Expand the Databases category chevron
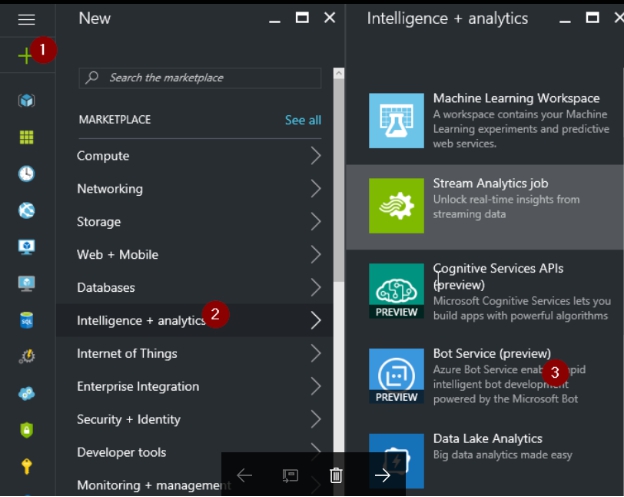The image size is (624, 497). coord(316,288)
